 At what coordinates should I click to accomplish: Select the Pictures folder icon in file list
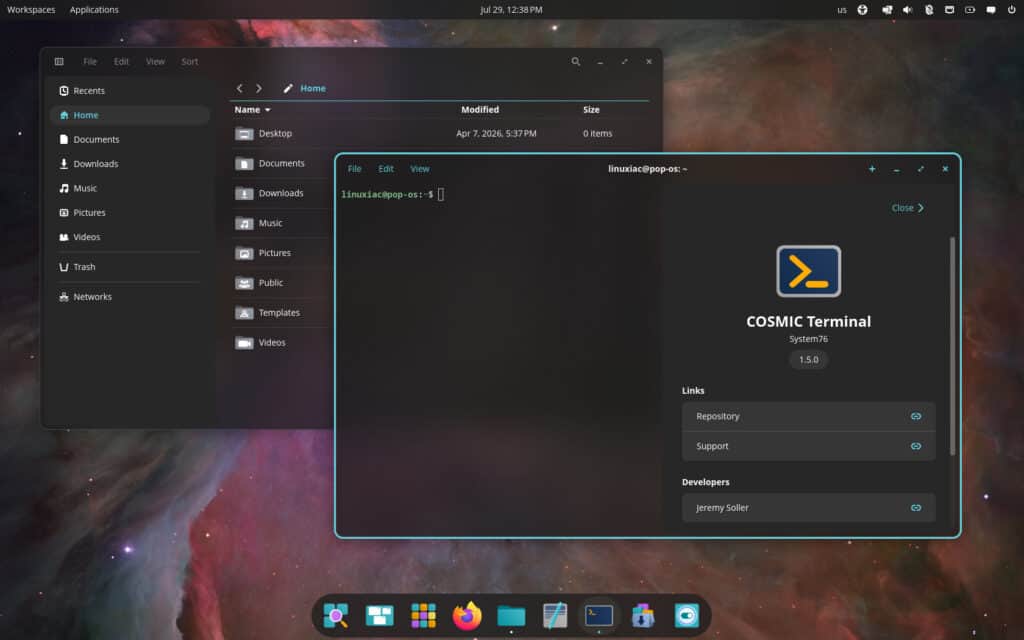[244, 253]
